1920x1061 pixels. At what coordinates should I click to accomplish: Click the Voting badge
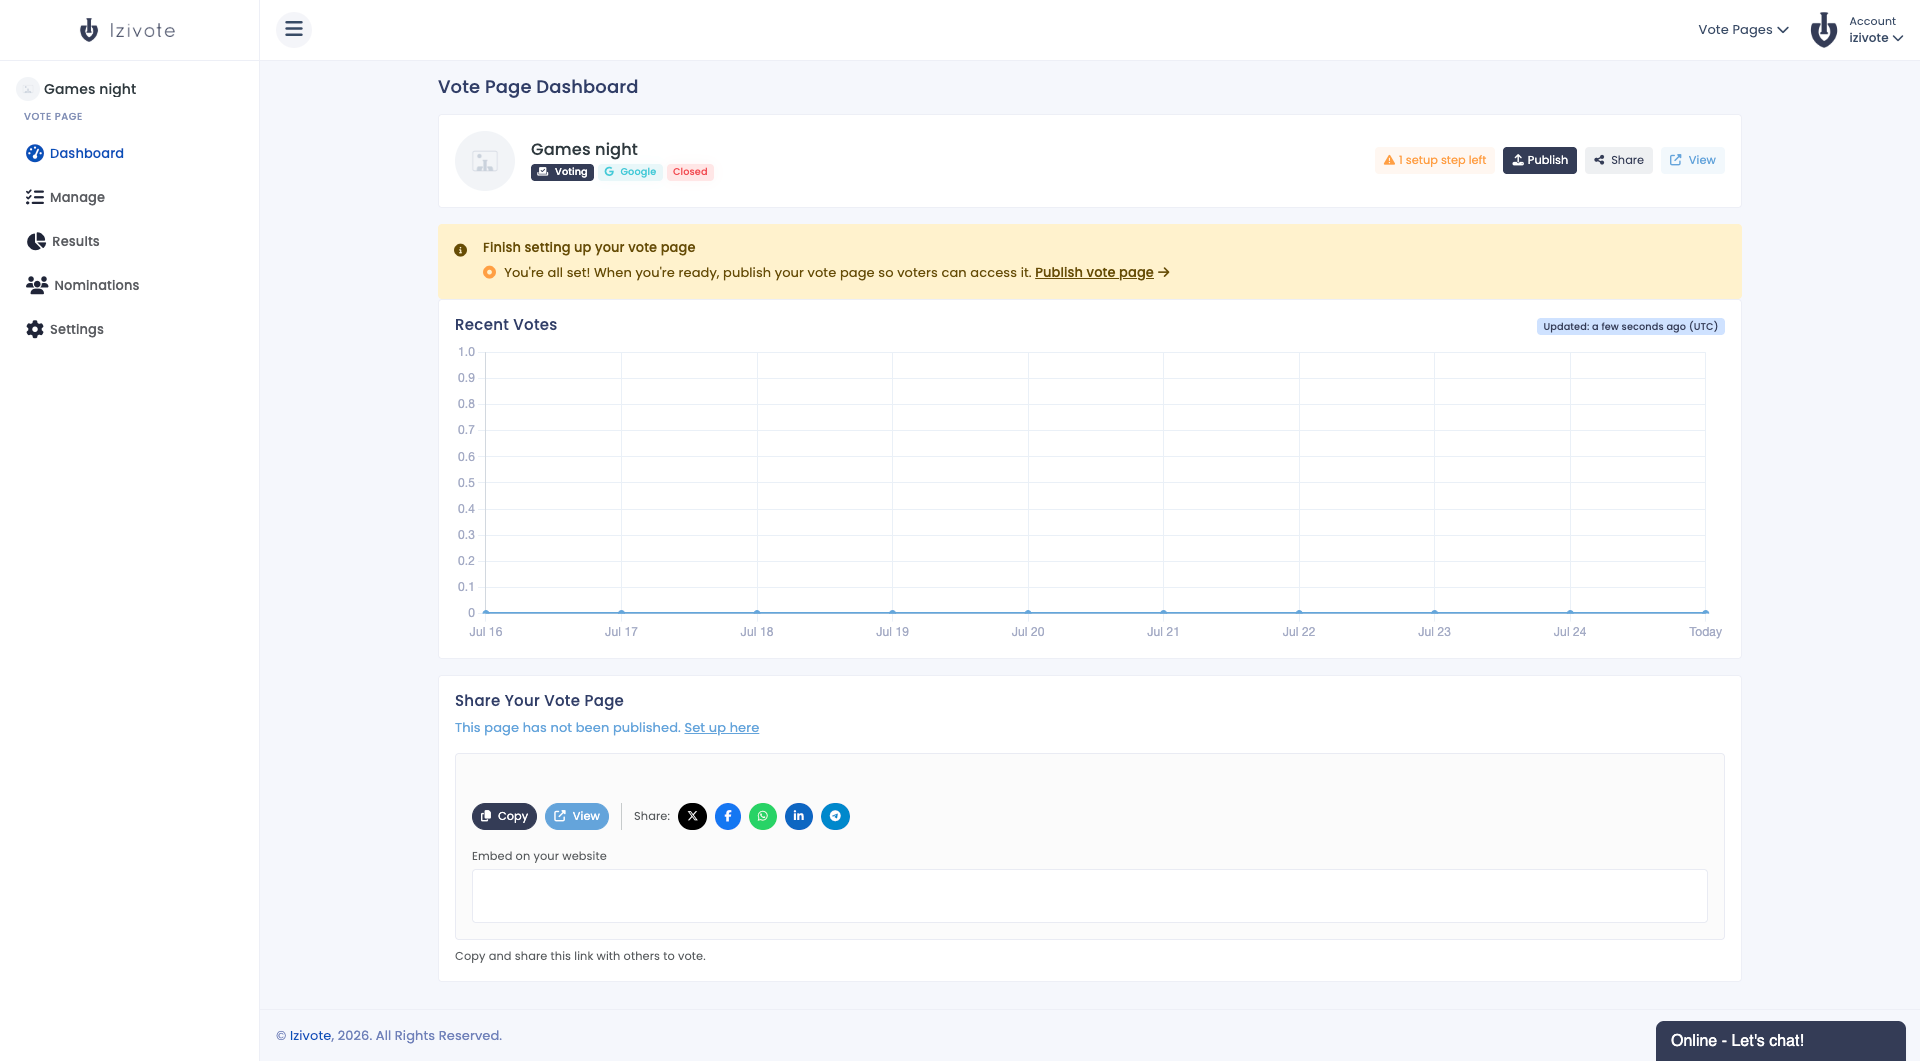click(x=562, y=172)
